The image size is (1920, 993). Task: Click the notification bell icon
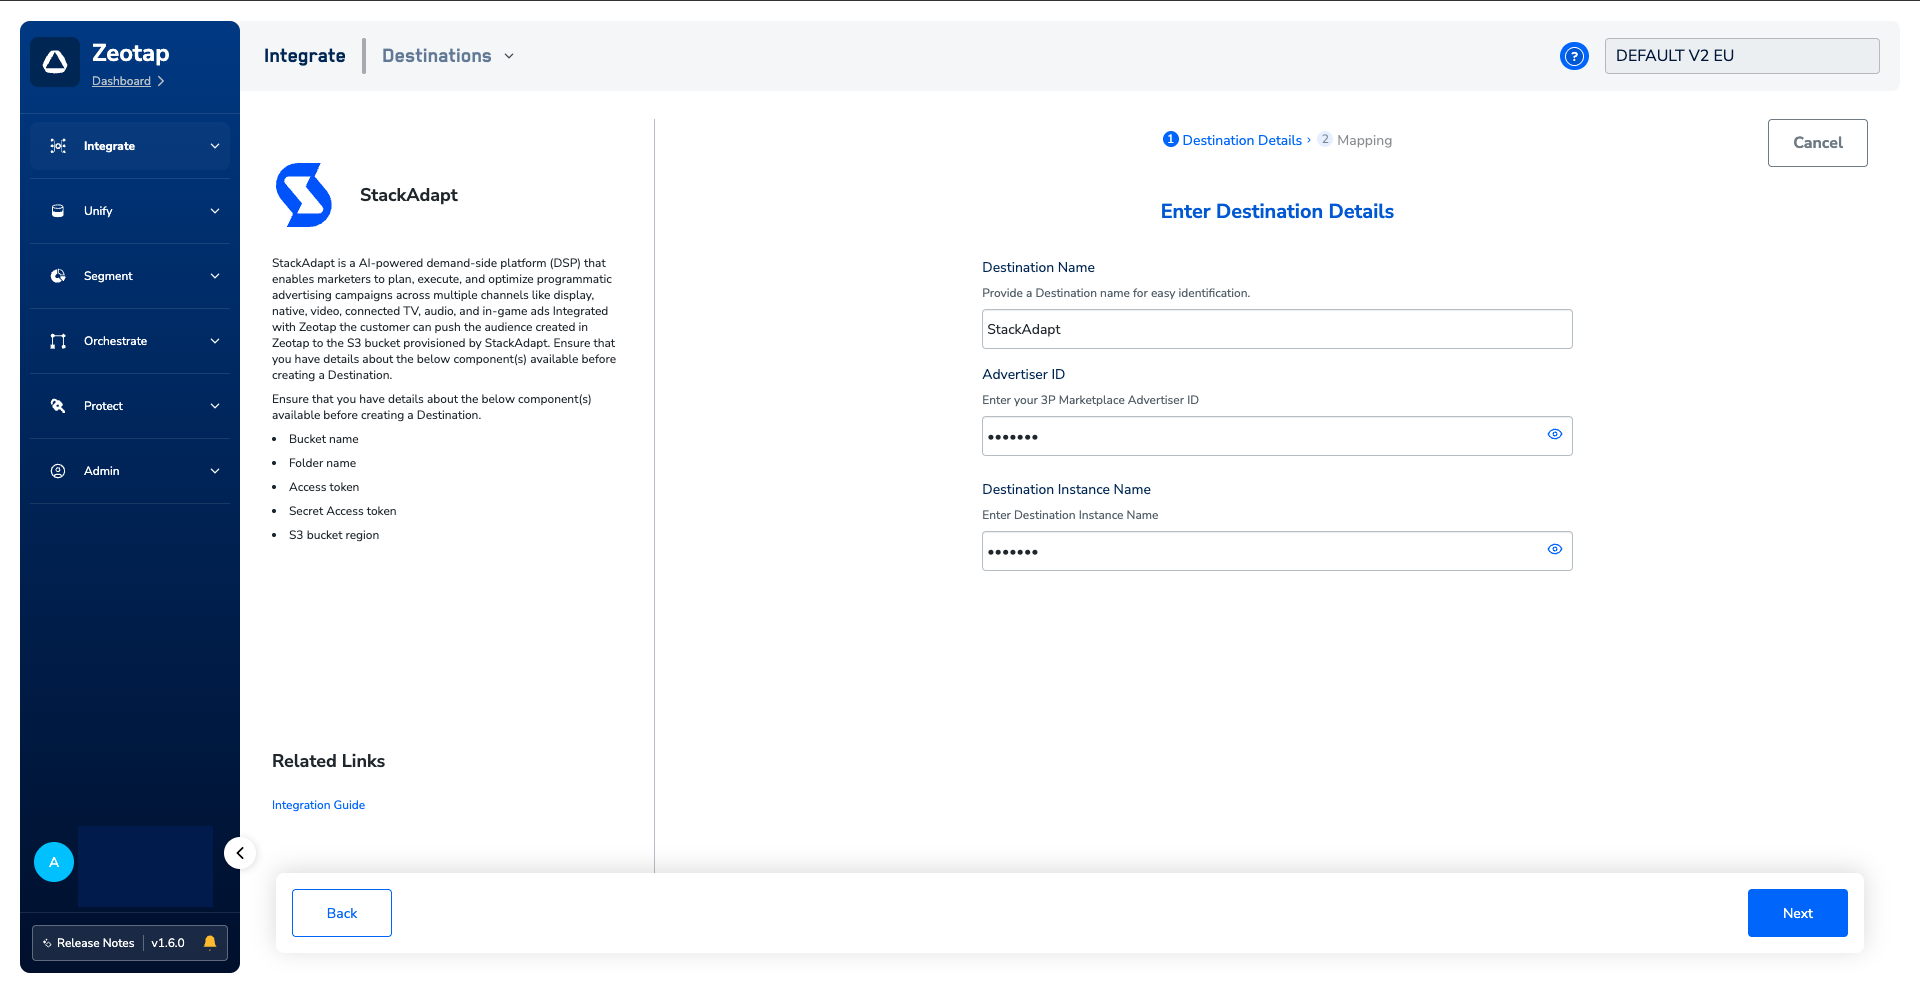(x=210, y=942)
